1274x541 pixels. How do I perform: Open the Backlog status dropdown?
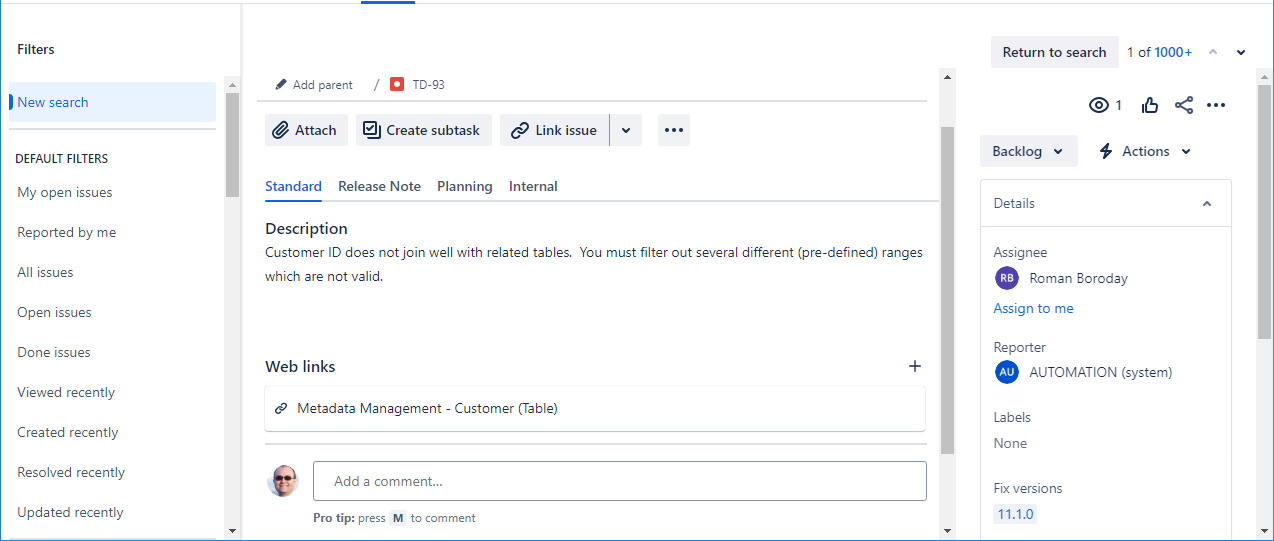tap(1028, 151)
